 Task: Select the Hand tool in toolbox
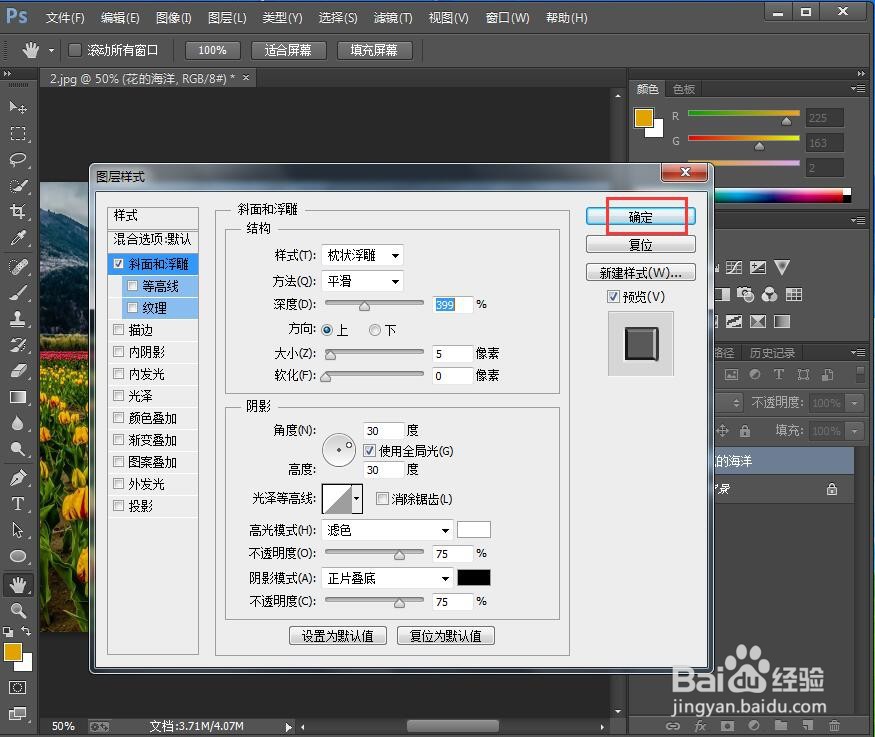click(18, 585)
